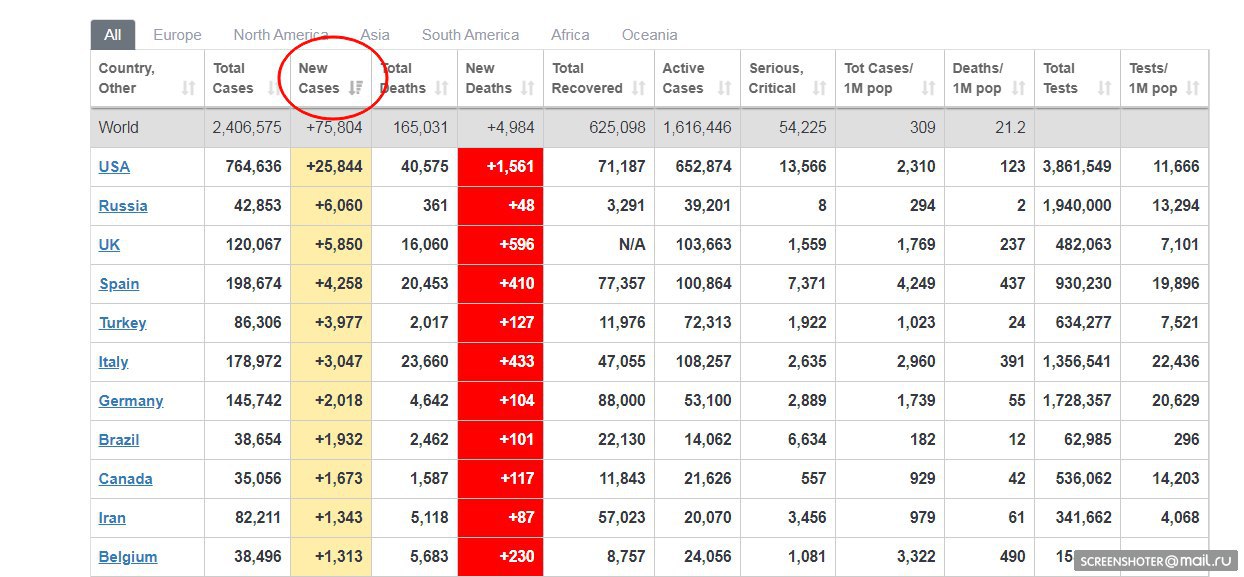Switch to the Asia tab
The image size is (1244, 577).
tap(375, 35)
